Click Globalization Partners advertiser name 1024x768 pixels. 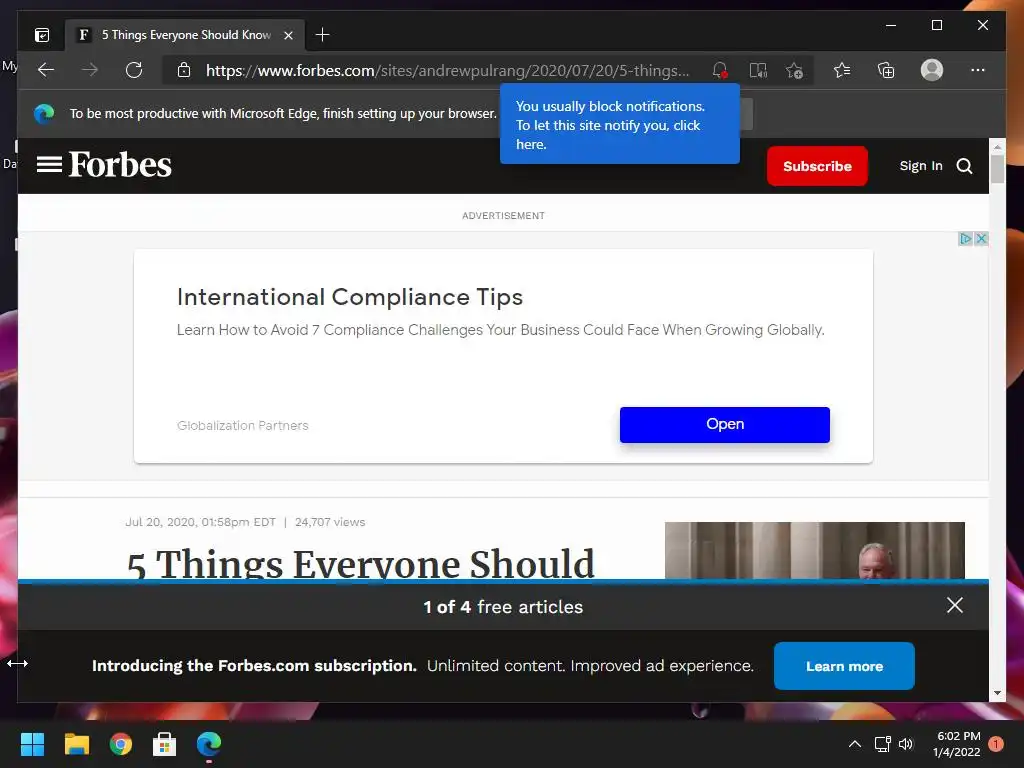click(x=242, y=425)
